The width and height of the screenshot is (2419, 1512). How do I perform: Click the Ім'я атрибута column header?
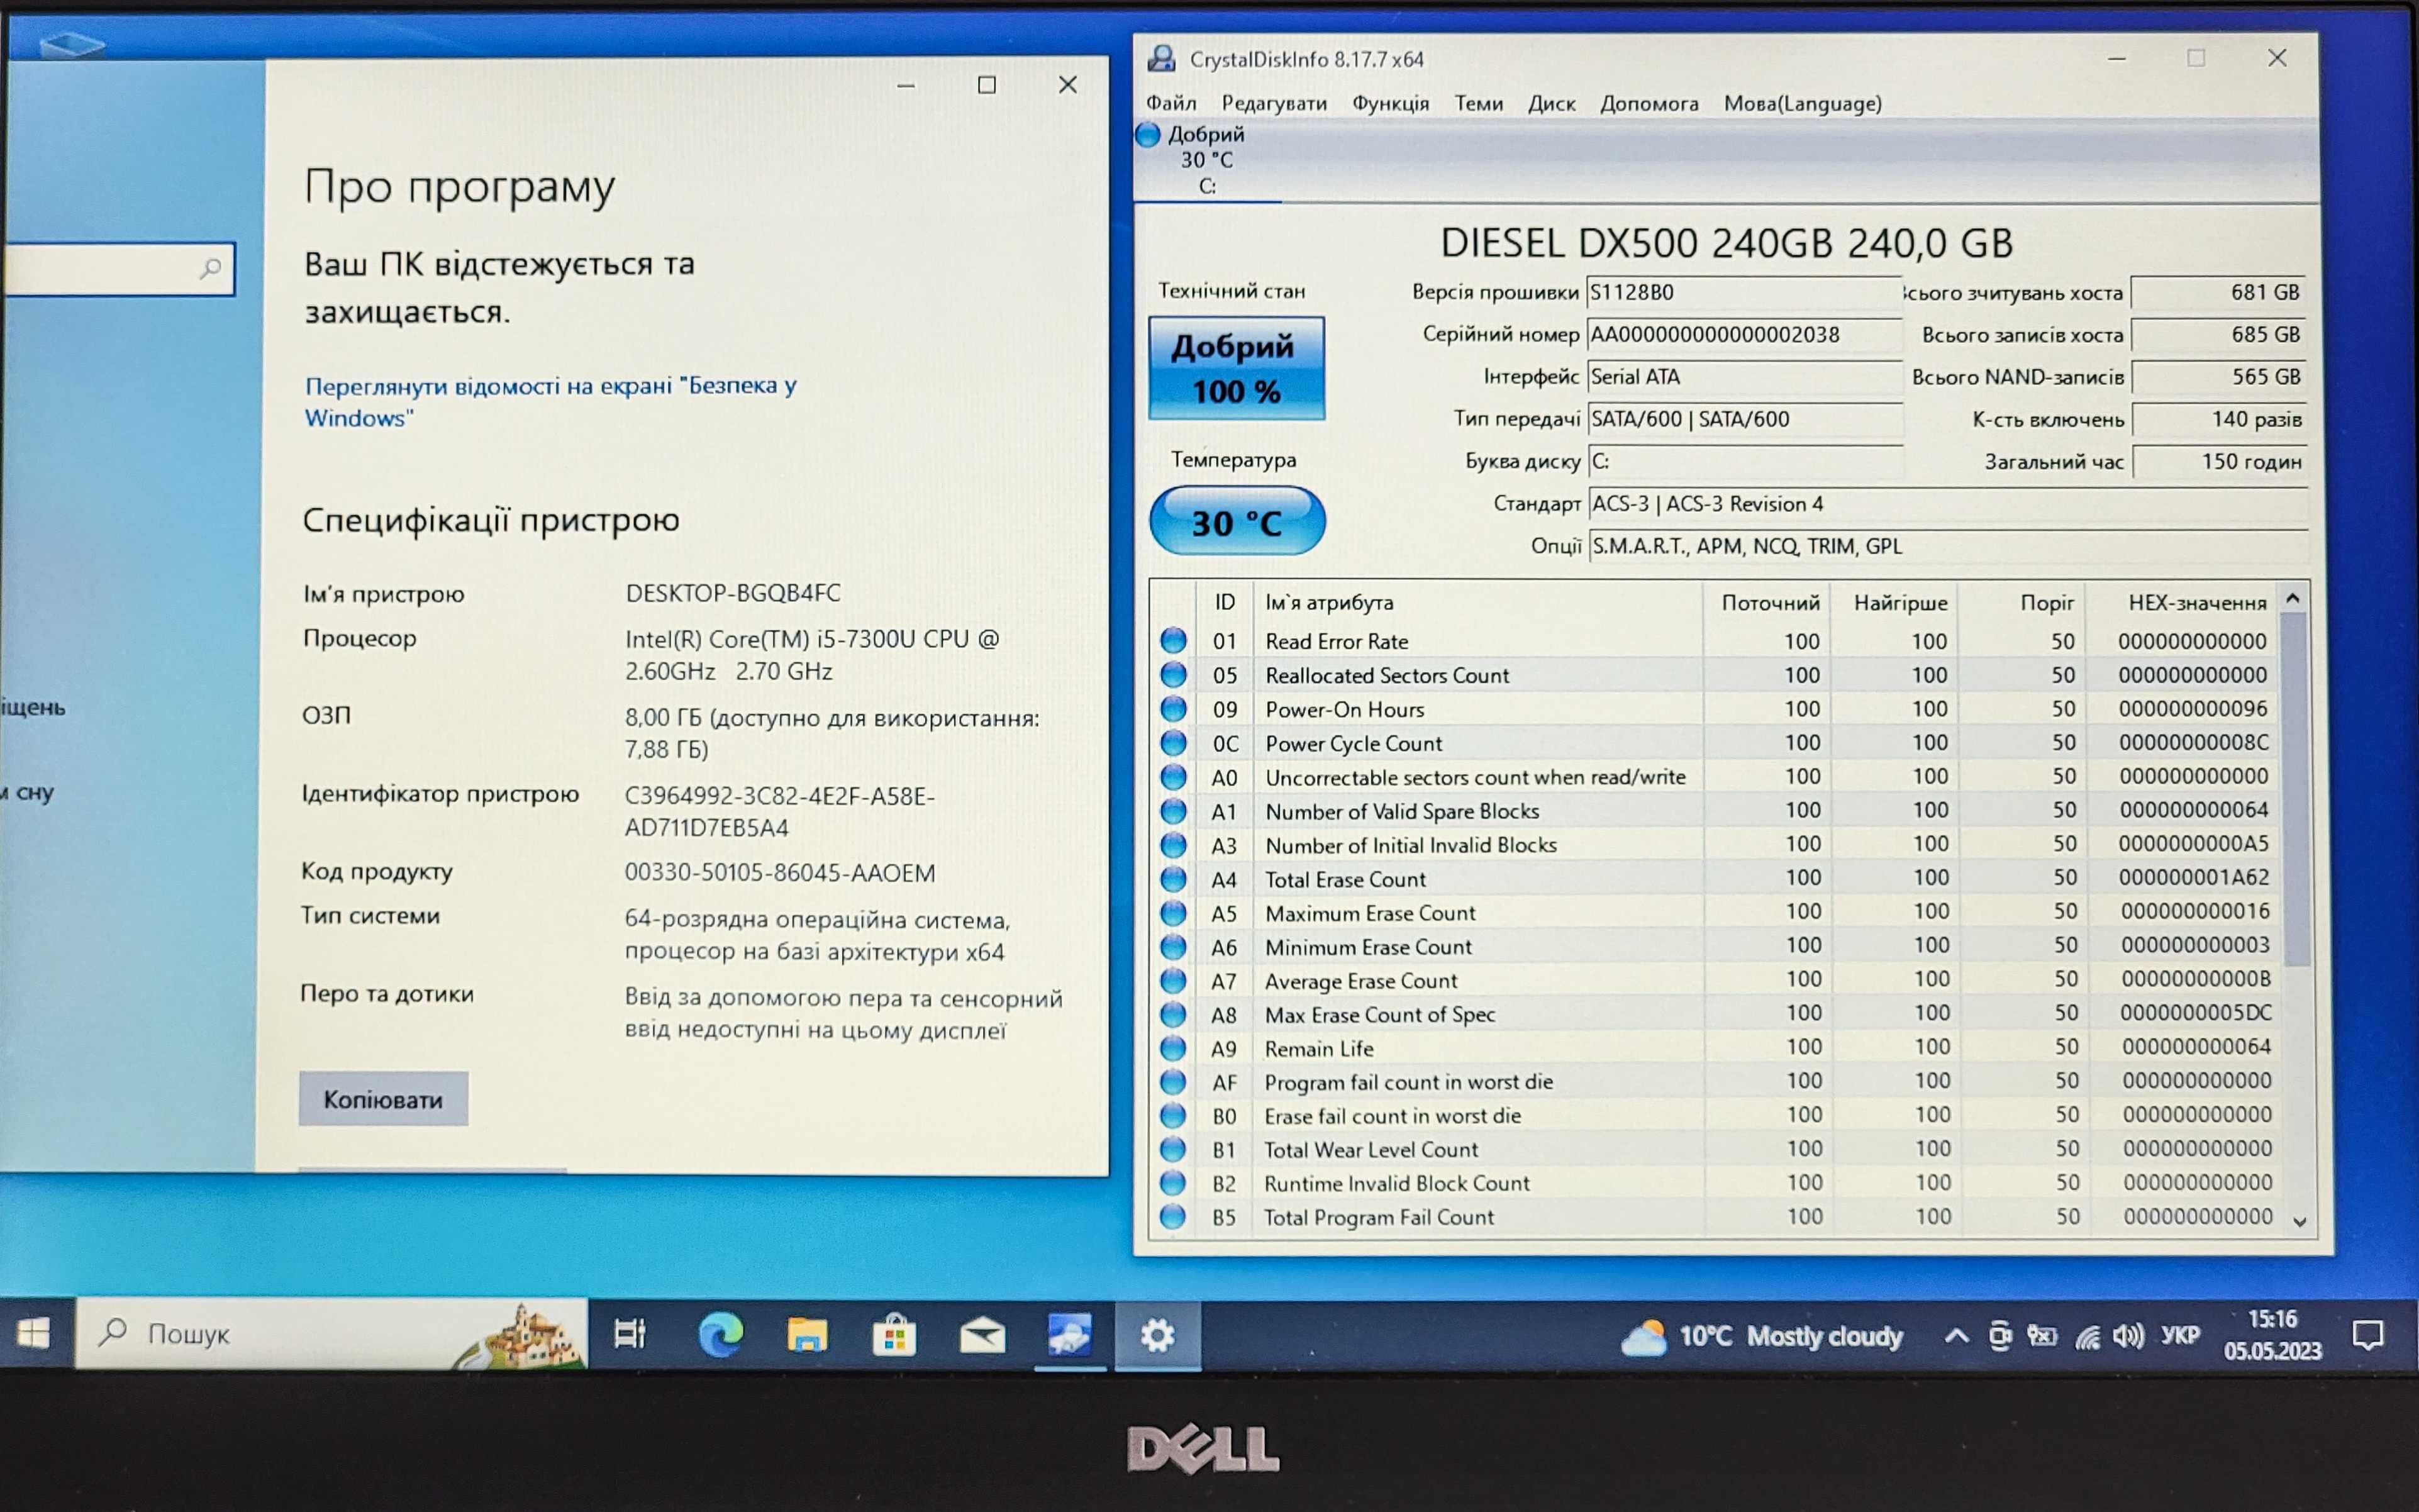coord(1478,602)
